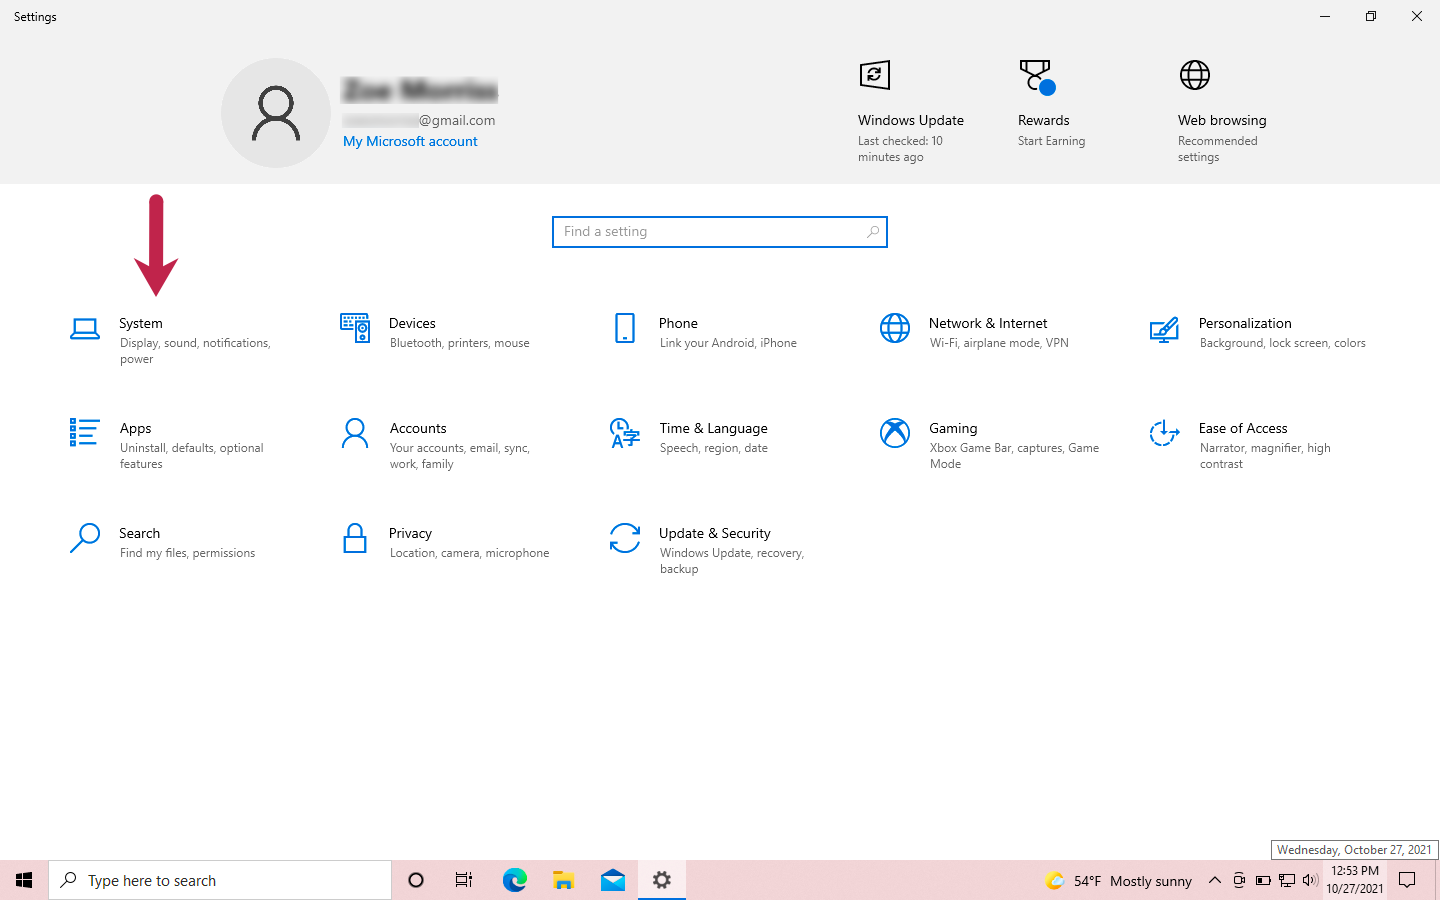Open the Search magnifier category icon
Viewport: 1440px width, 900px height.
(x=85, y=538)
